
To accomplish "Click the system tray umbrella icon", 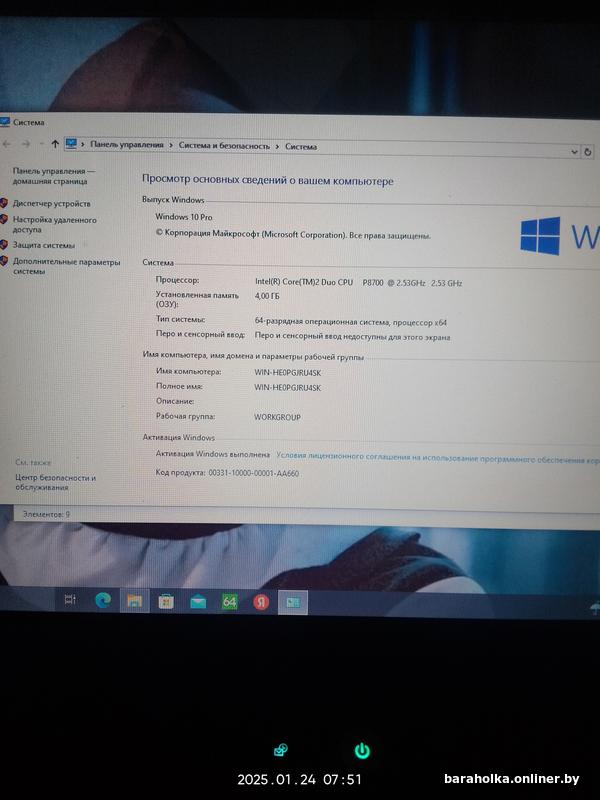I will point(594,608).
